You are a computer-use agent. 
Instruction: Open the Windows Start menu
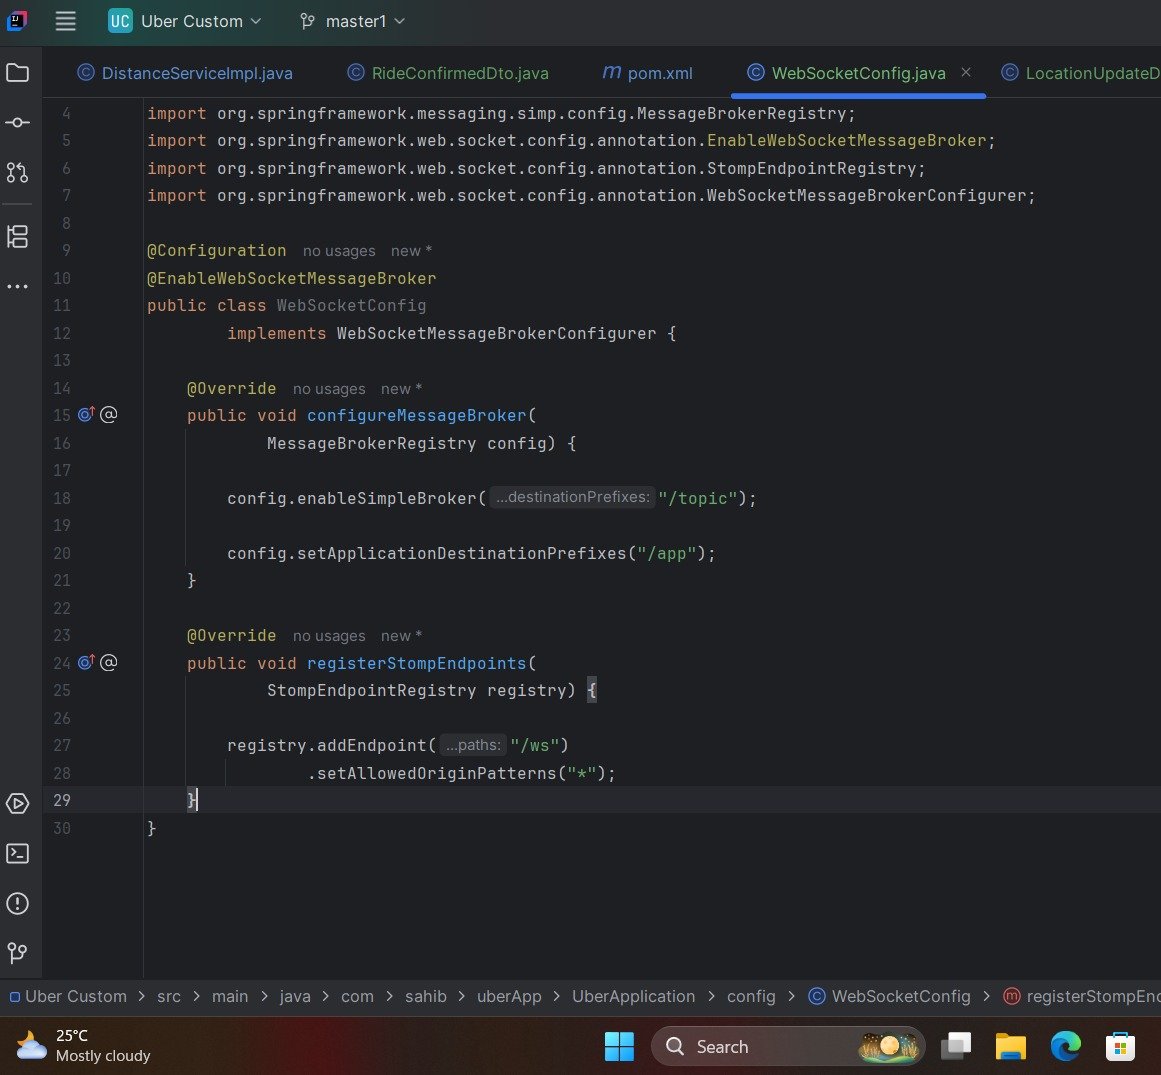point(619,1046)
